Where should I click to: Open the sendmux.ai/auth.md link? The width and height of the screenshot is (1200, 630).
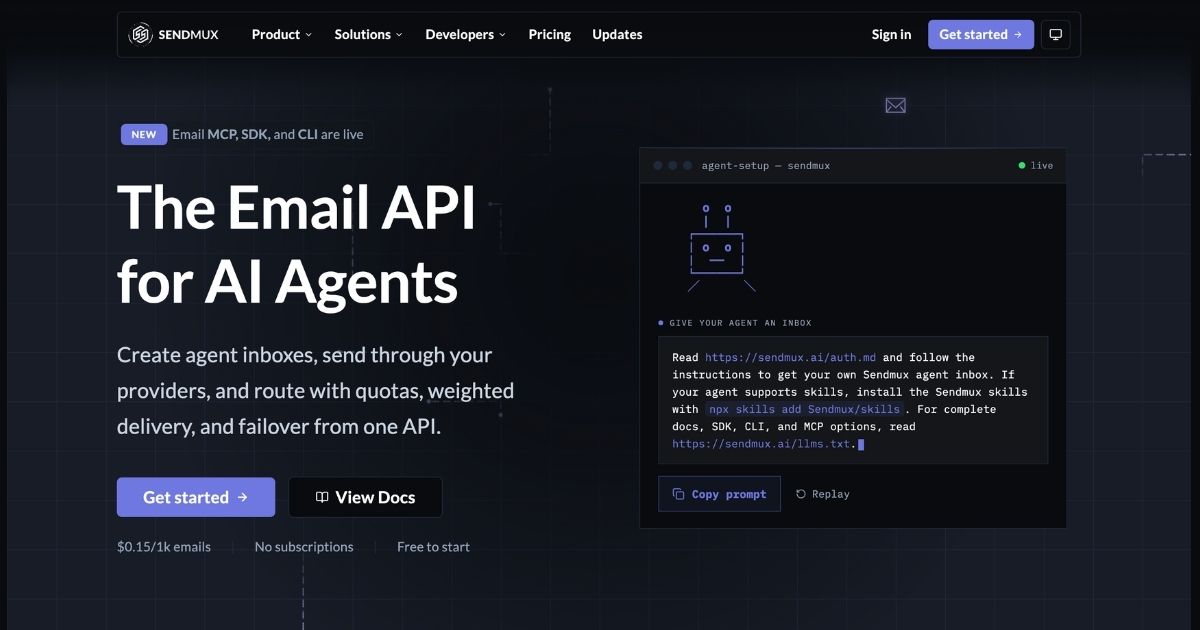pos(790,357)
